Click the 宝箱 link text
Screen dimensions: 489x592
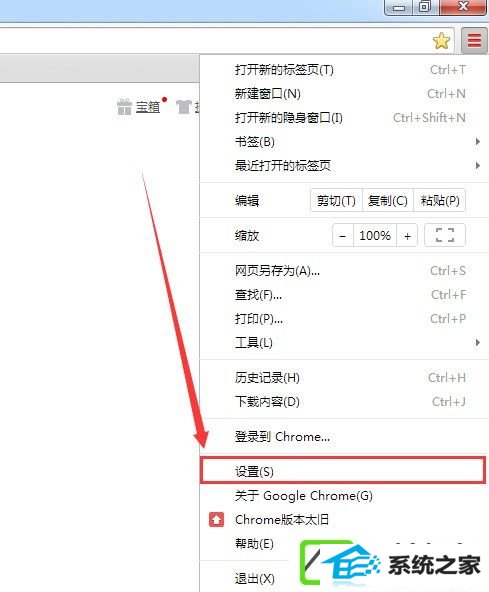148,107
